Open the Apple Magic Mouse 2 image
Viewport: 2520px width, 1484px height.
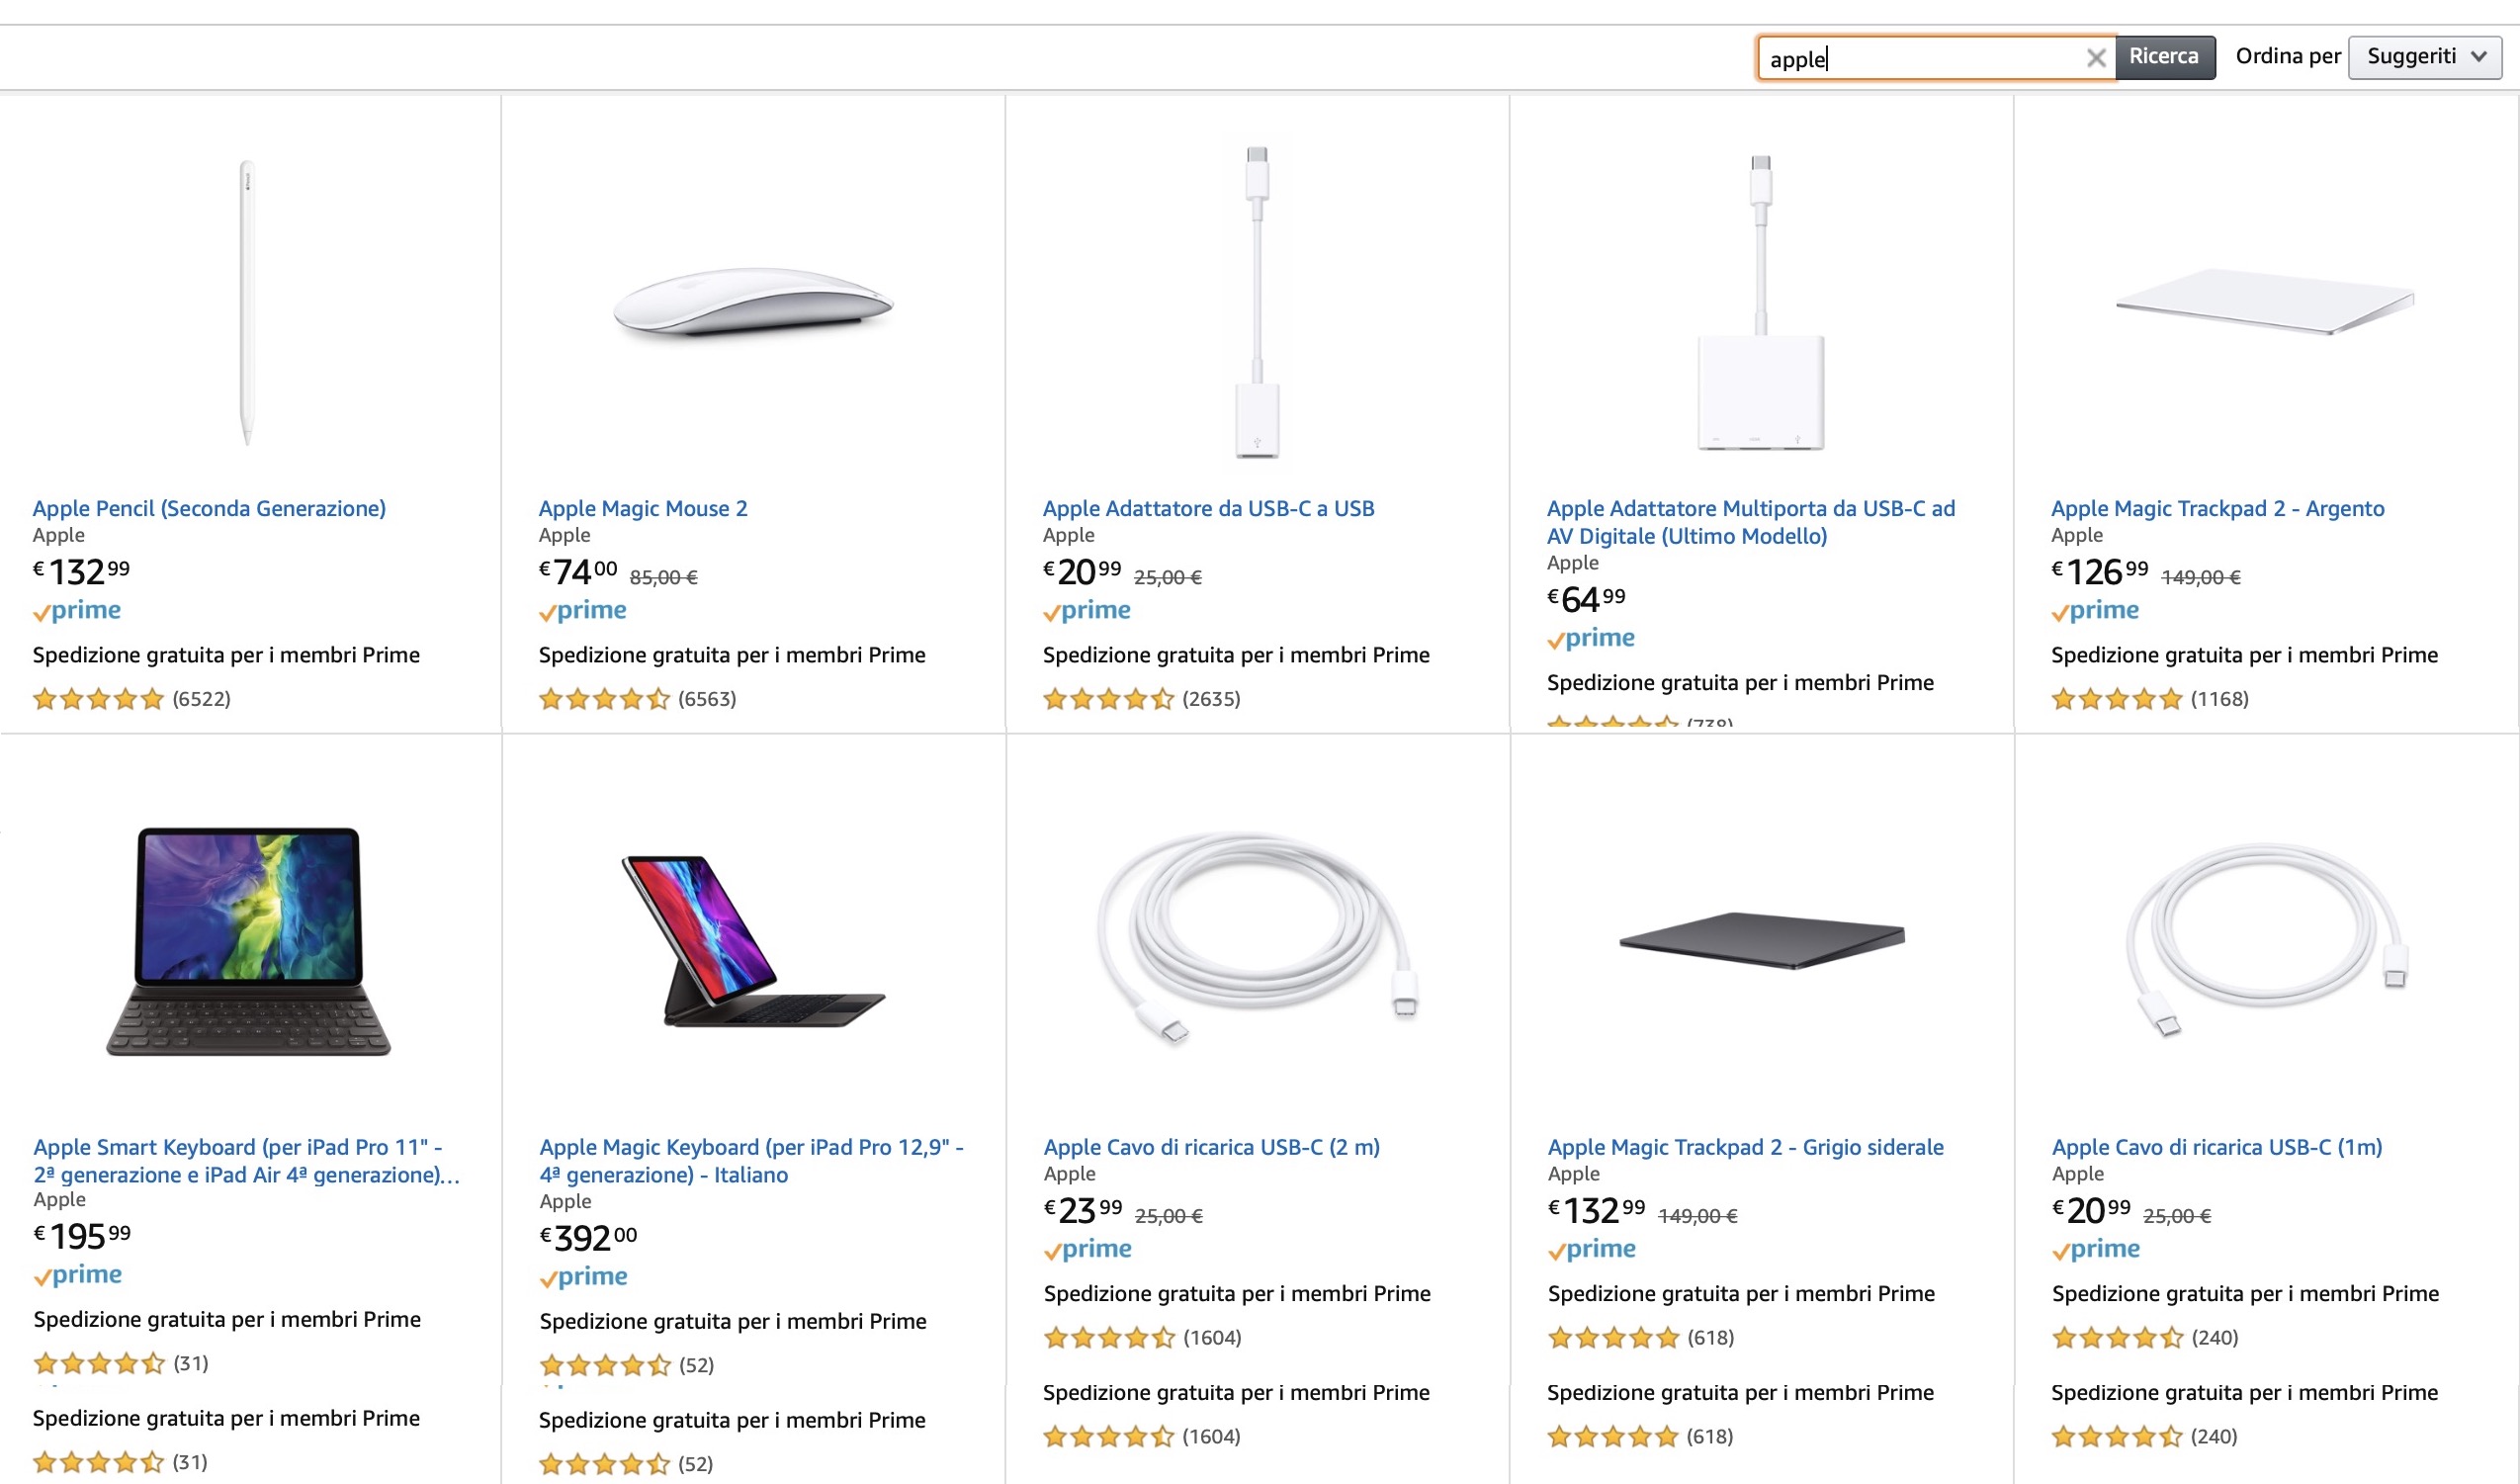[753, 302]
